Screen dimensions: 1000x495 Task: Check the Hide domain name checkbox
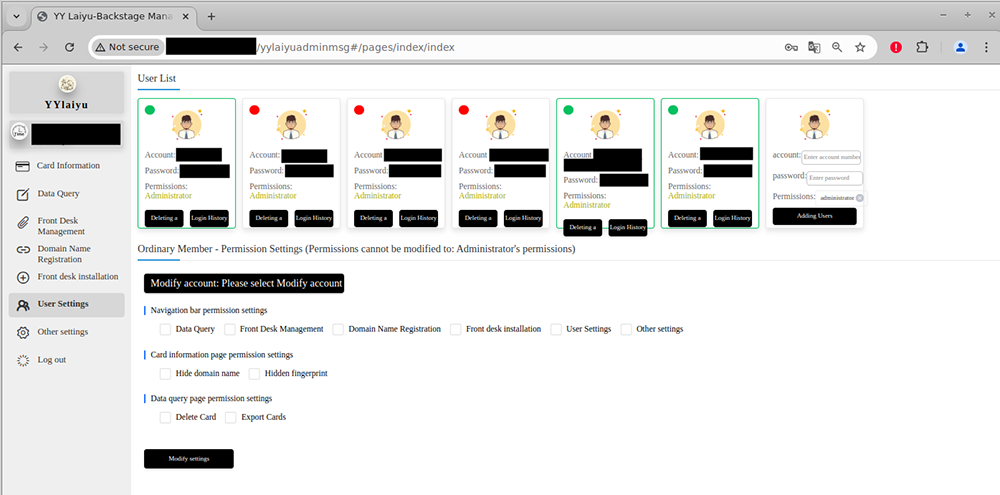165,374
